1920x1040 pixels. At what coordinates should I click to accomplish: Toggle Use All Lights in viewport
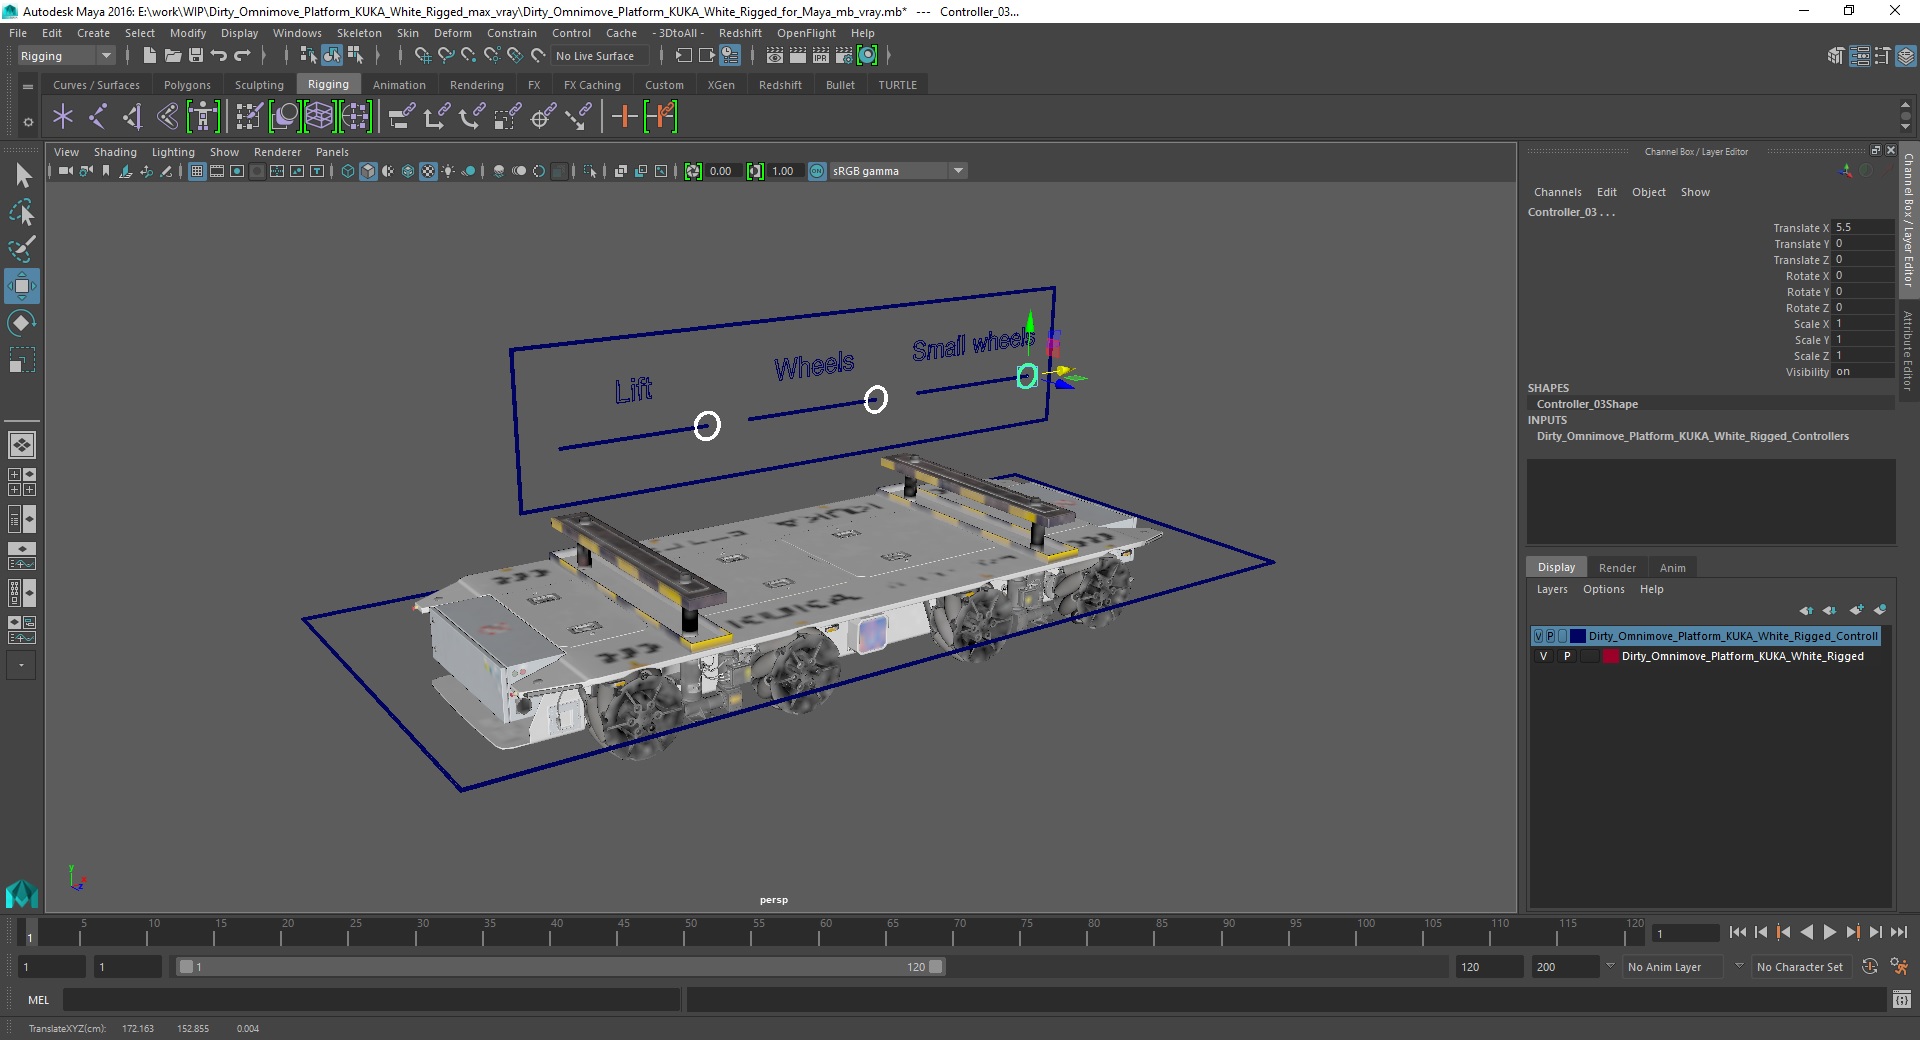point(448,171)
